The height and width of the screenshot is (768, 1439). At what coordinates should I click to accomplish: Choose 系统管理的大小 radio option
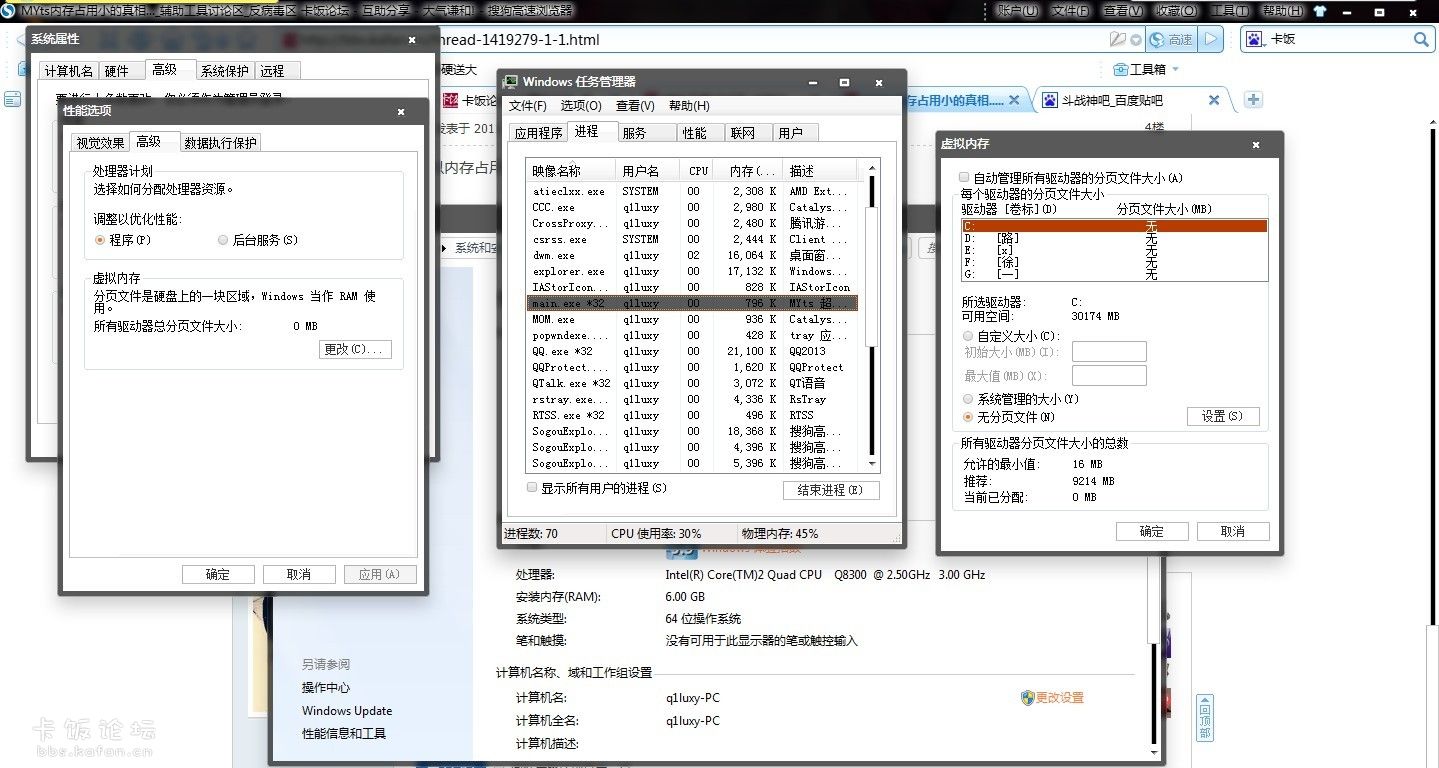[x=967, y=399]
